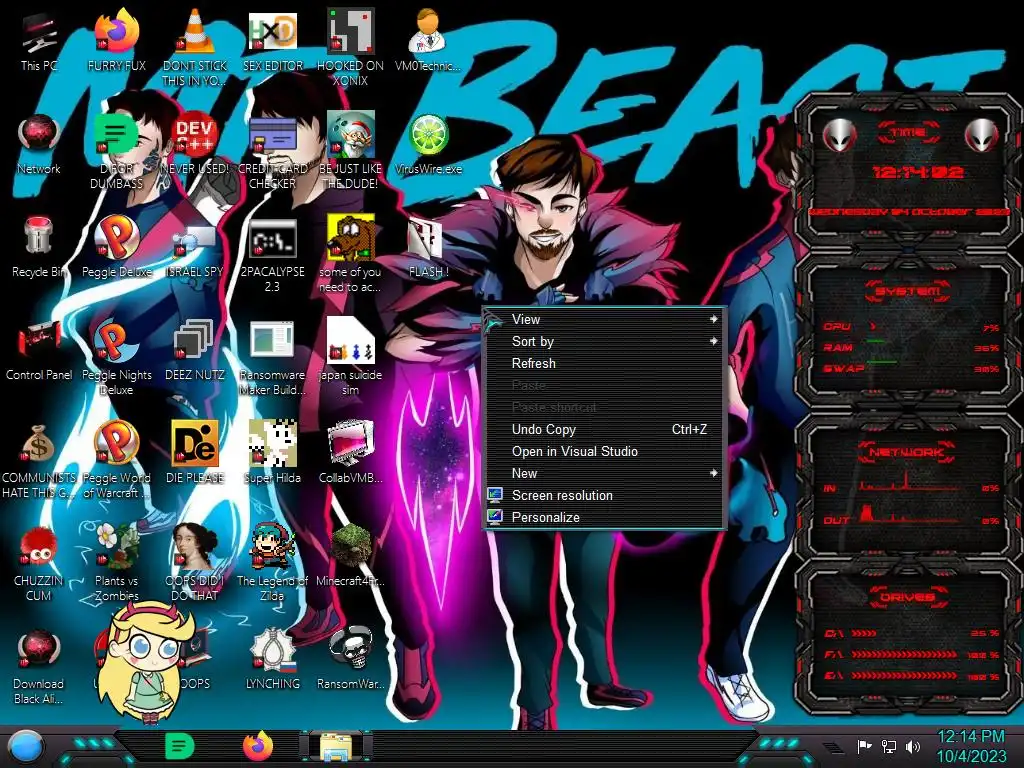Open the Sort by submenu arrow
1024x768 pixels.
(714, 342)
